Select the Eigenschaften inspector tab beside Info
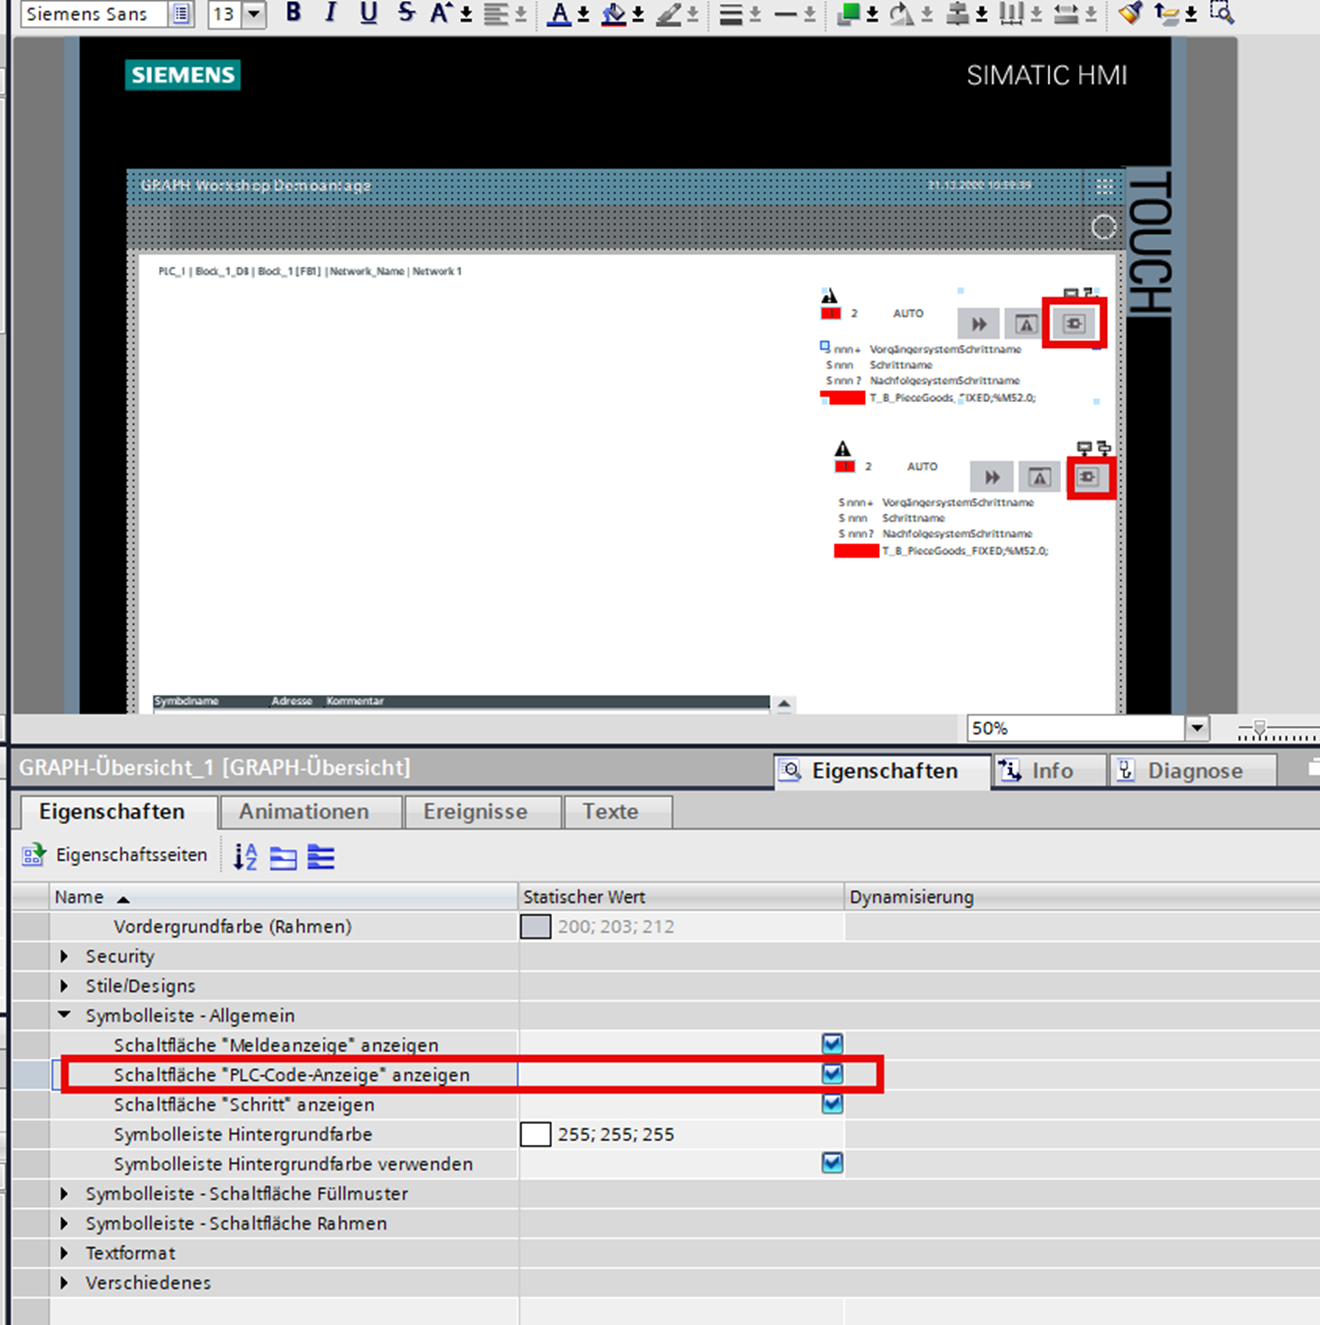 pyautogui.click(x=882, y=771)
